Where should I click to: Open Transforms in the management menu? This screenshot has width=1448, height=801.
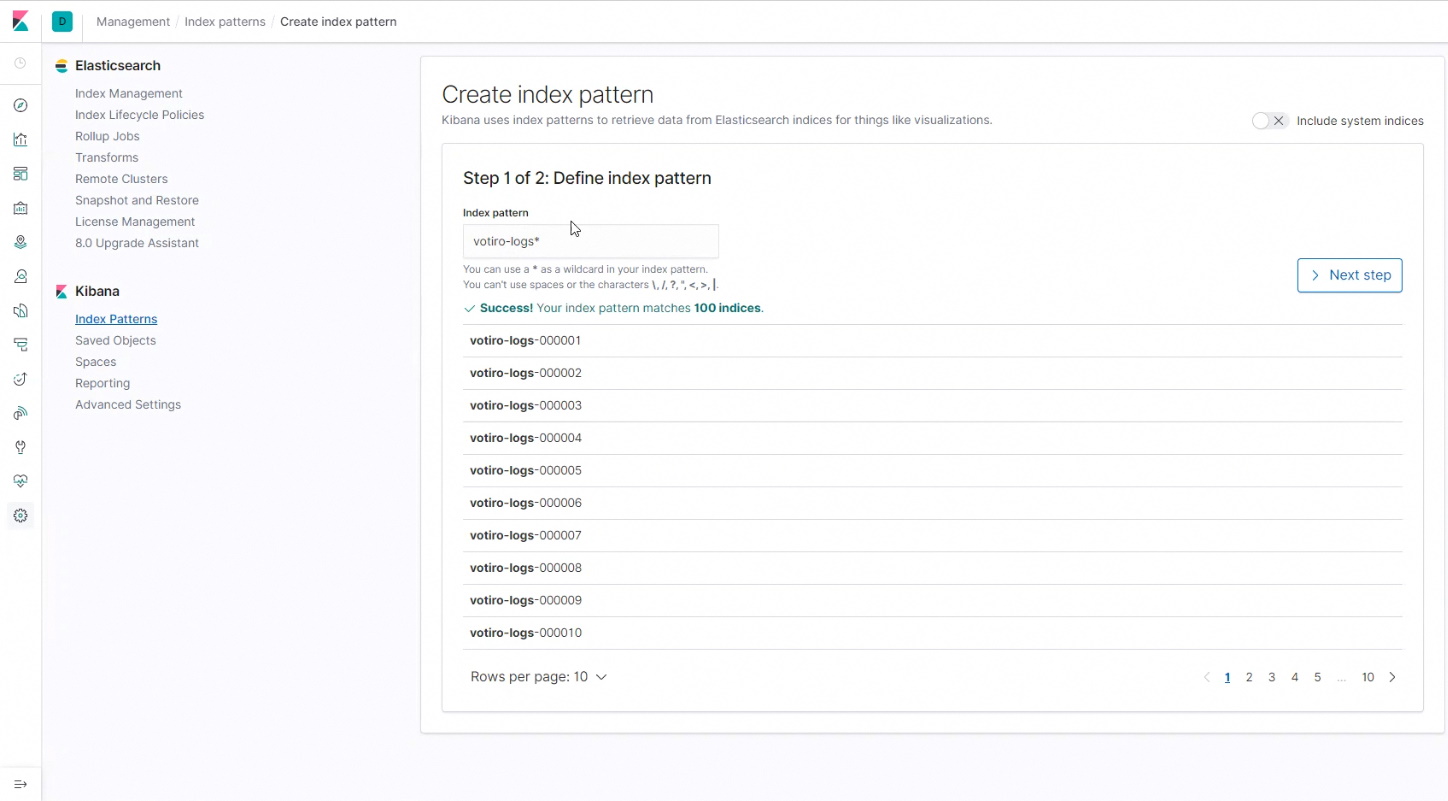click(107, 158)
